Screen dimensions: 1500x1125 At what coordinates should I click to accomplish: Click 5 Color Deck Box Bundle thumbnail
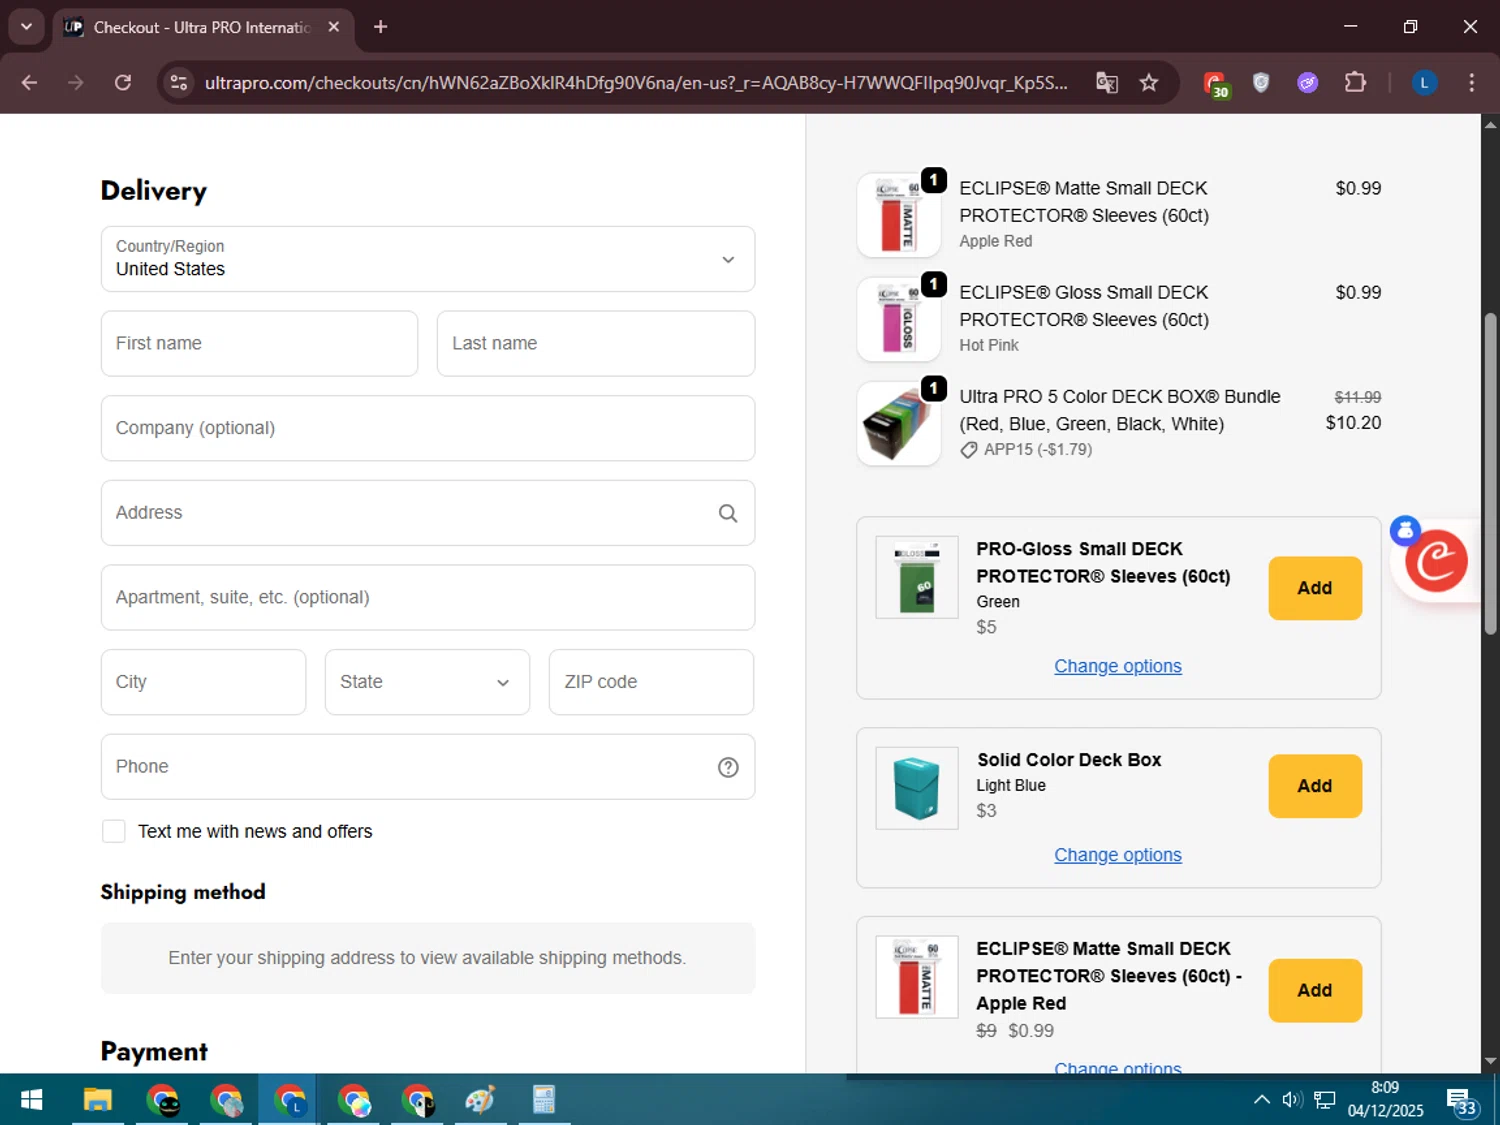click(x=899, y=423)
